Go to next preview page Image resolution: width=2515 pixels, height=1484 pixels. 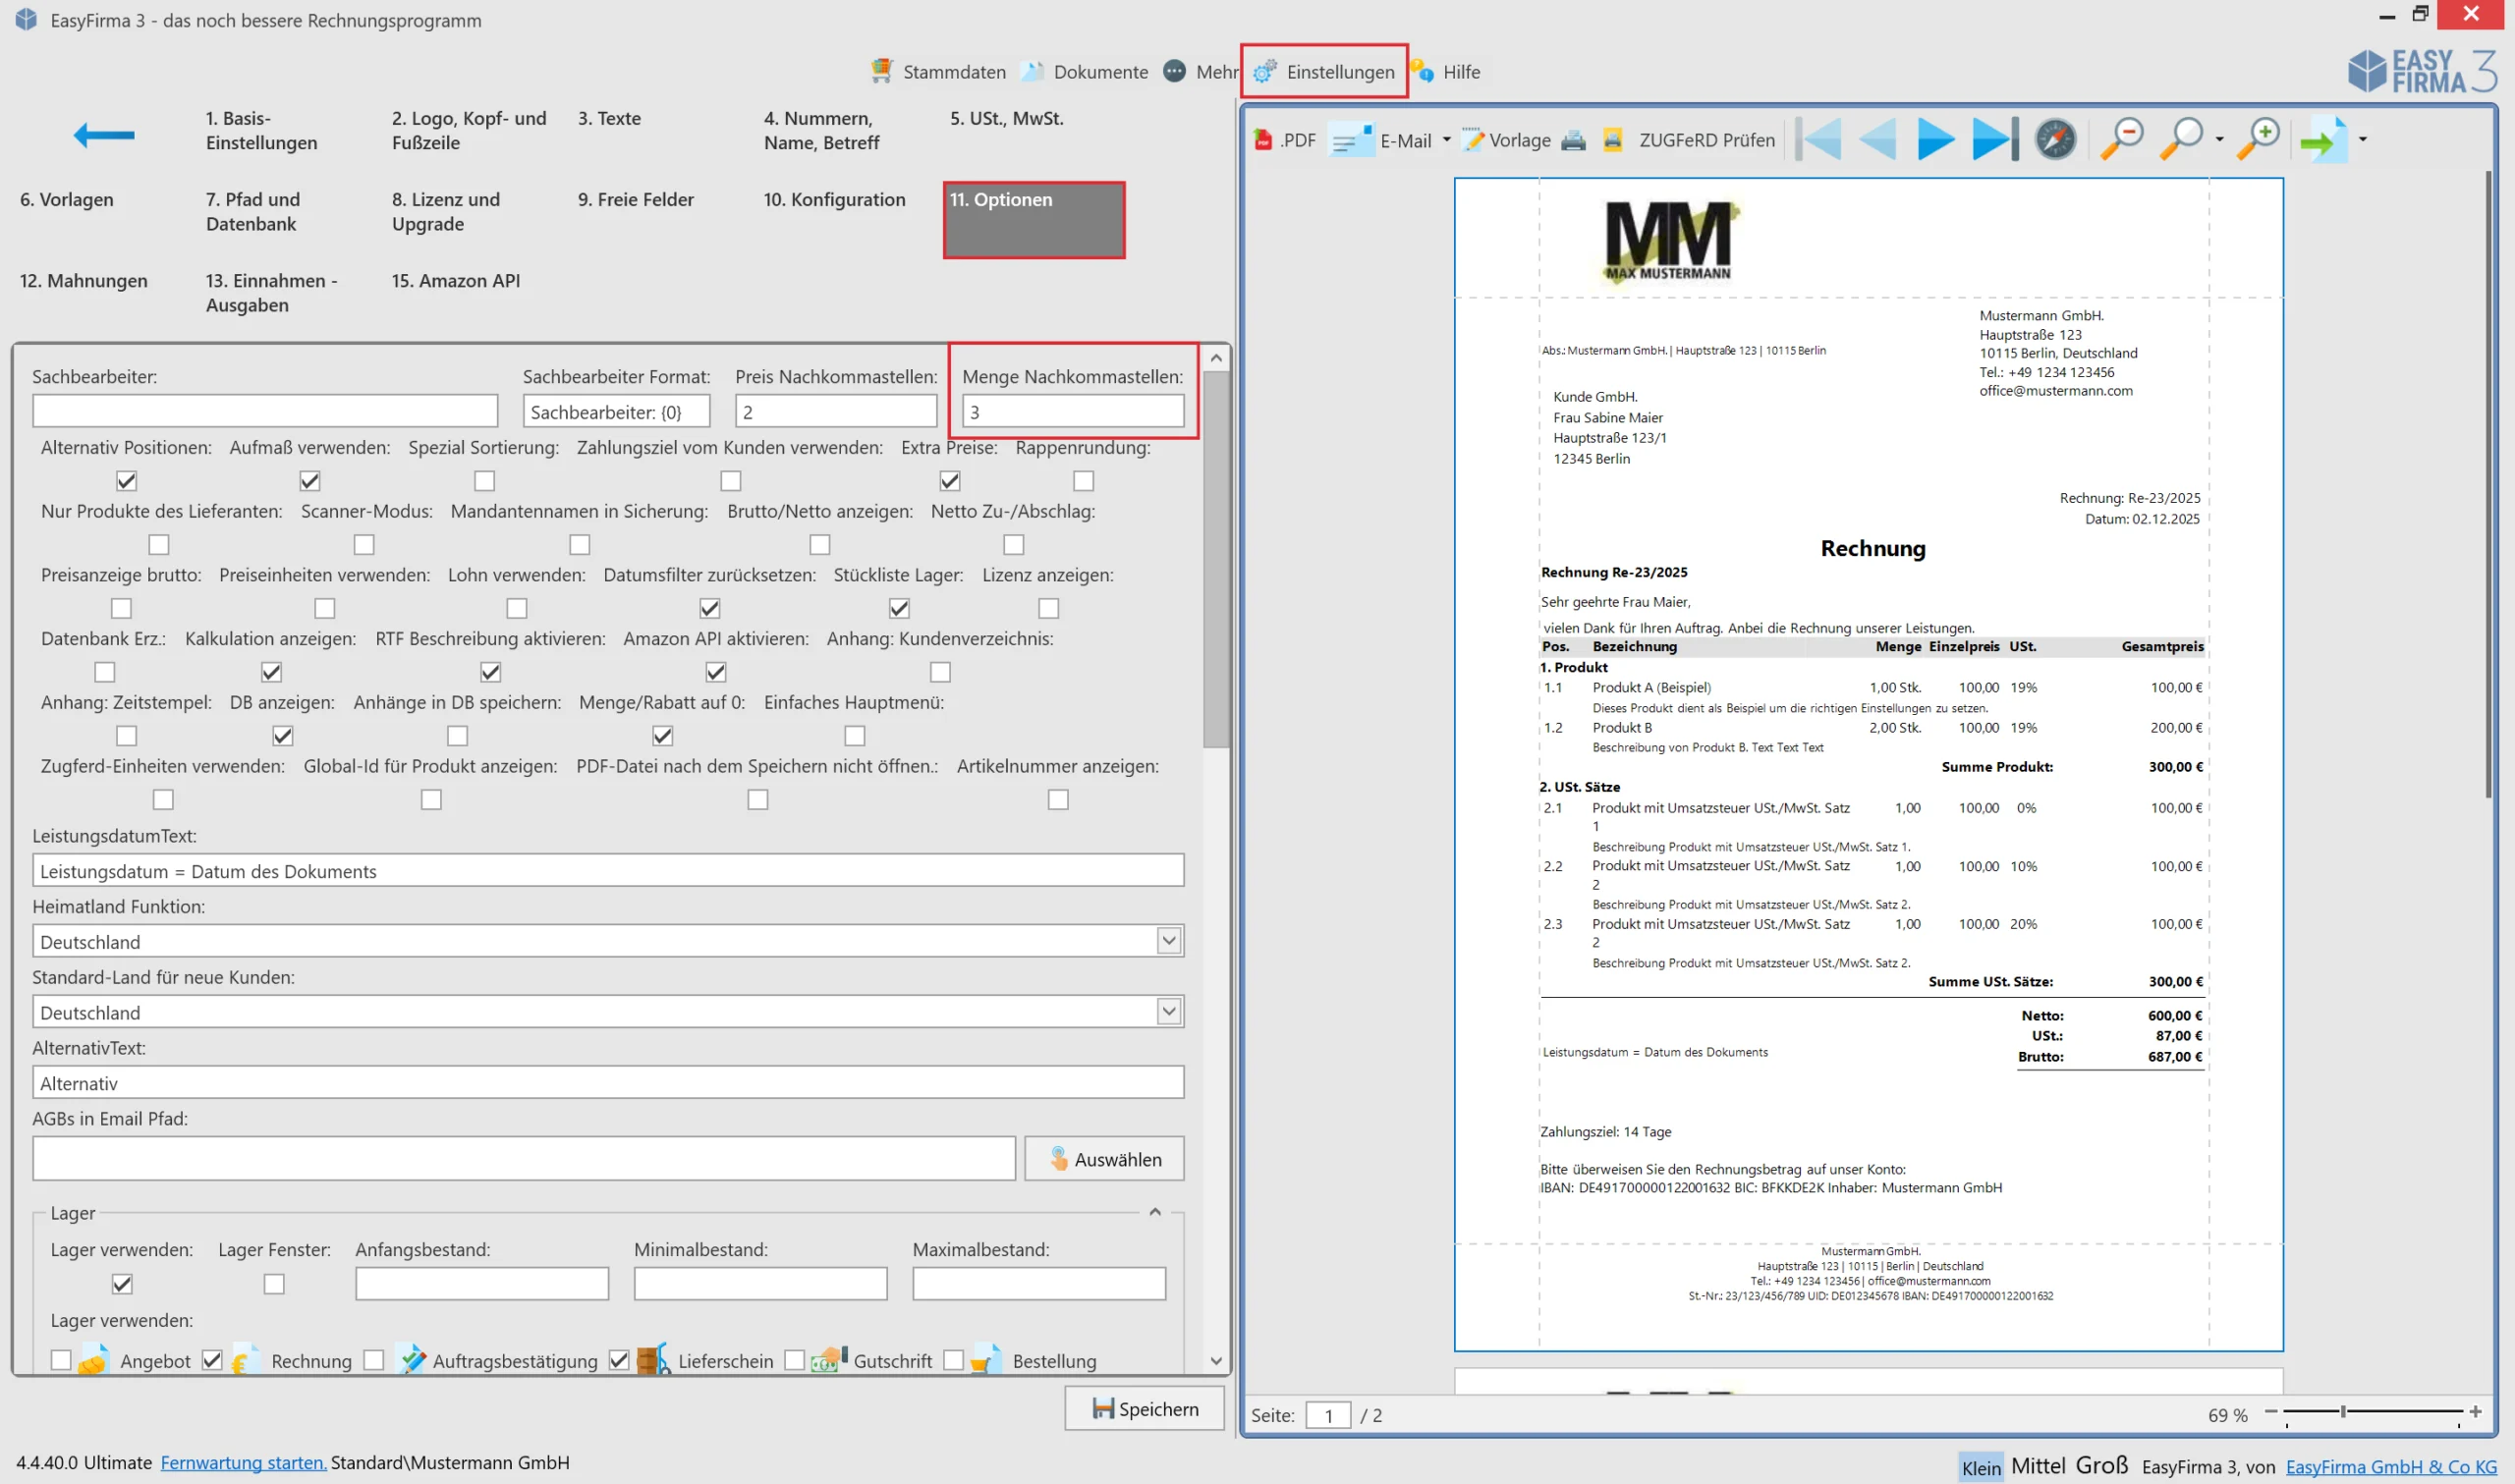[1935, 139]
